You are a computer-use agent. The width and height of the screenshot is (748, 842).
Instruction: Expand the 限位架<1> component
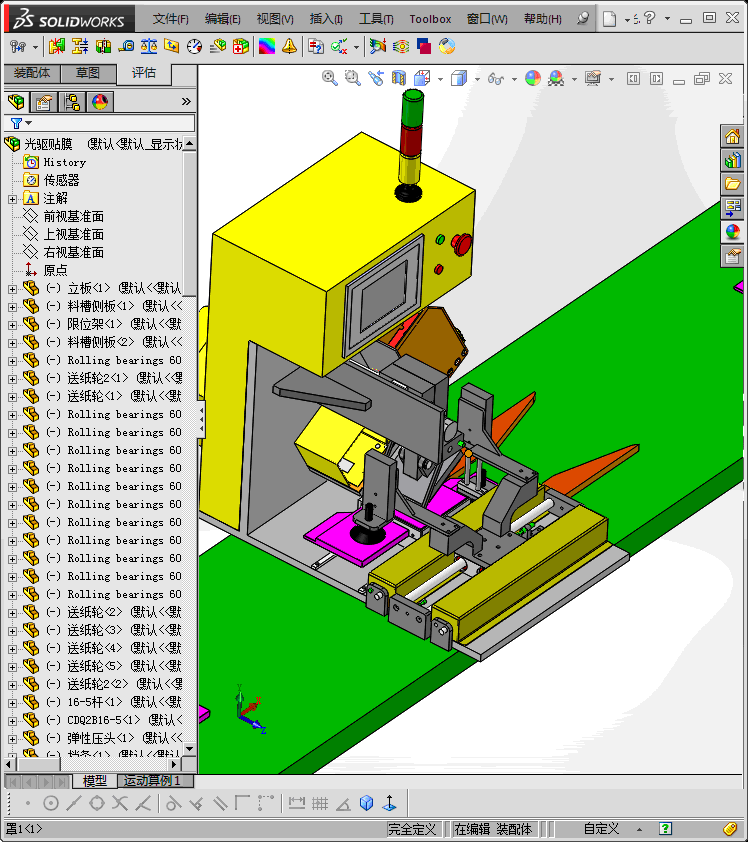click(12, 325)
